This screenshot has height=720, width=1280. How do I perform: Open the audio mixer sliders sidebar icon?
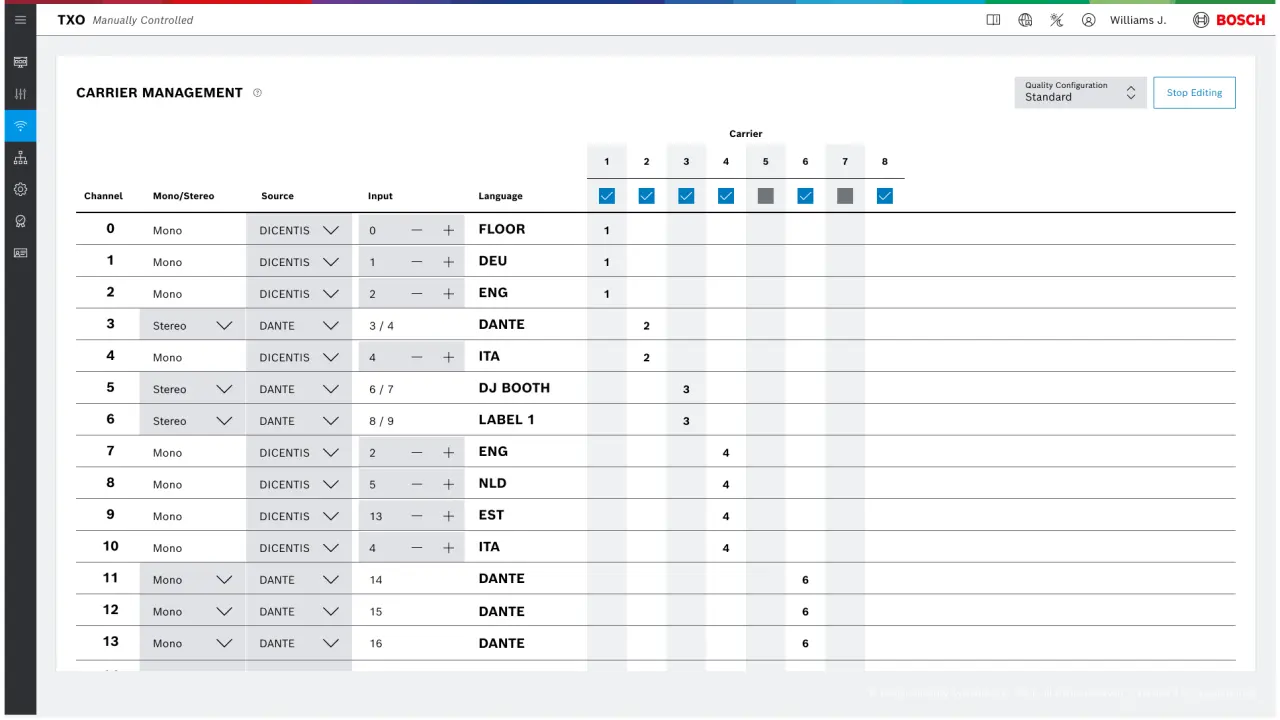(x=20, y=94)
